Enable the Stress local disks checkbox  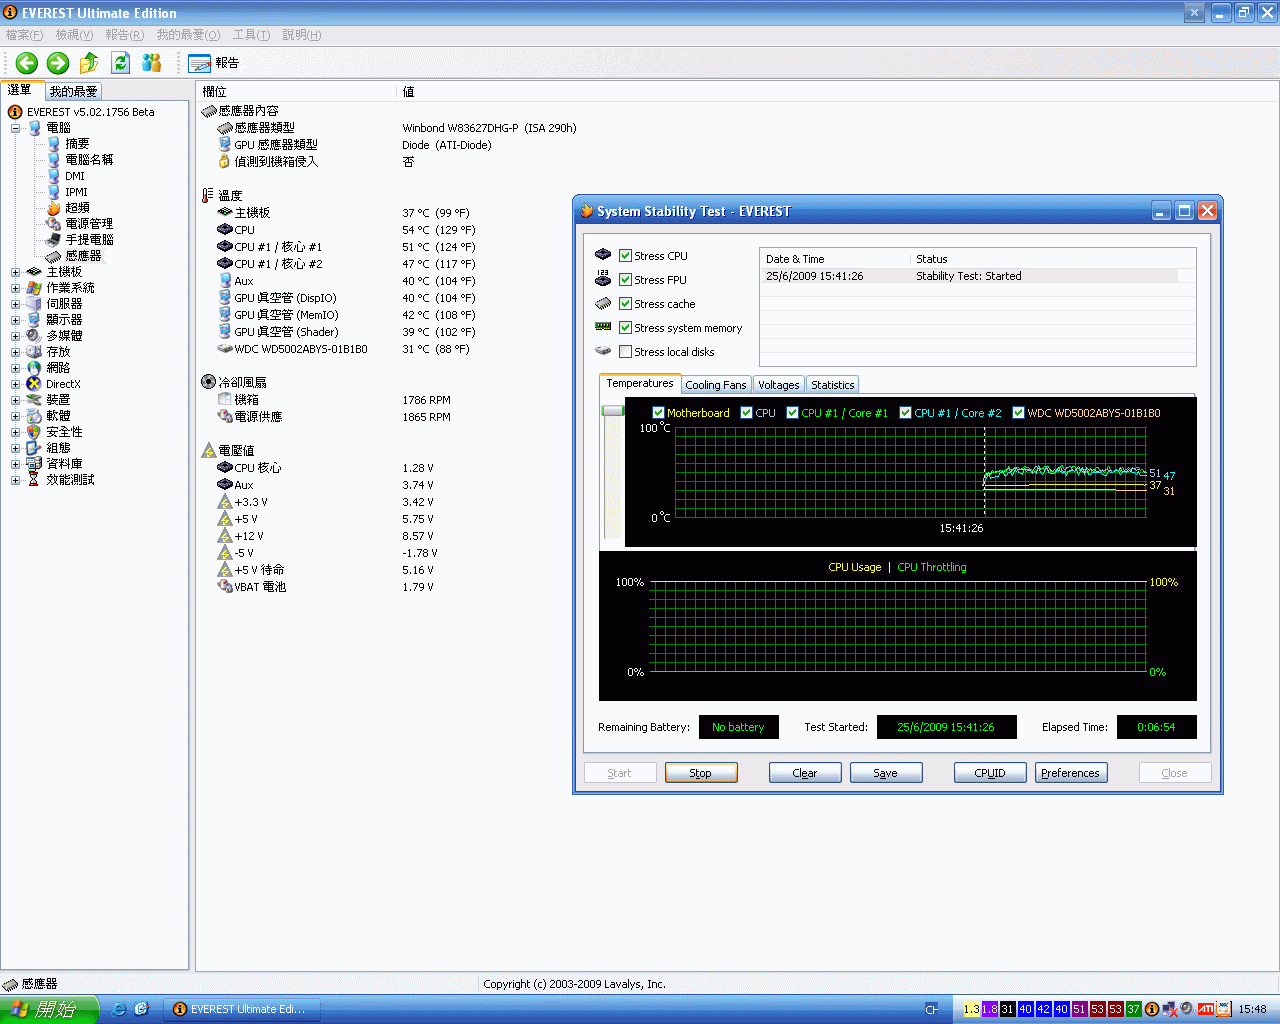click(625, 352)
